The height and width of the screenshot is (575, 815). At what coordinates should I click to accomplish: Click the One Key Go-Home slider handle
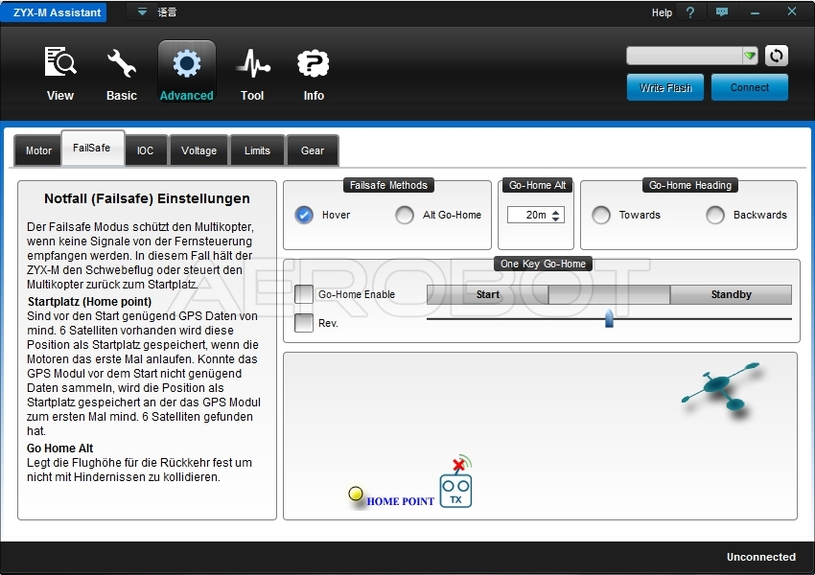point(609,319)
